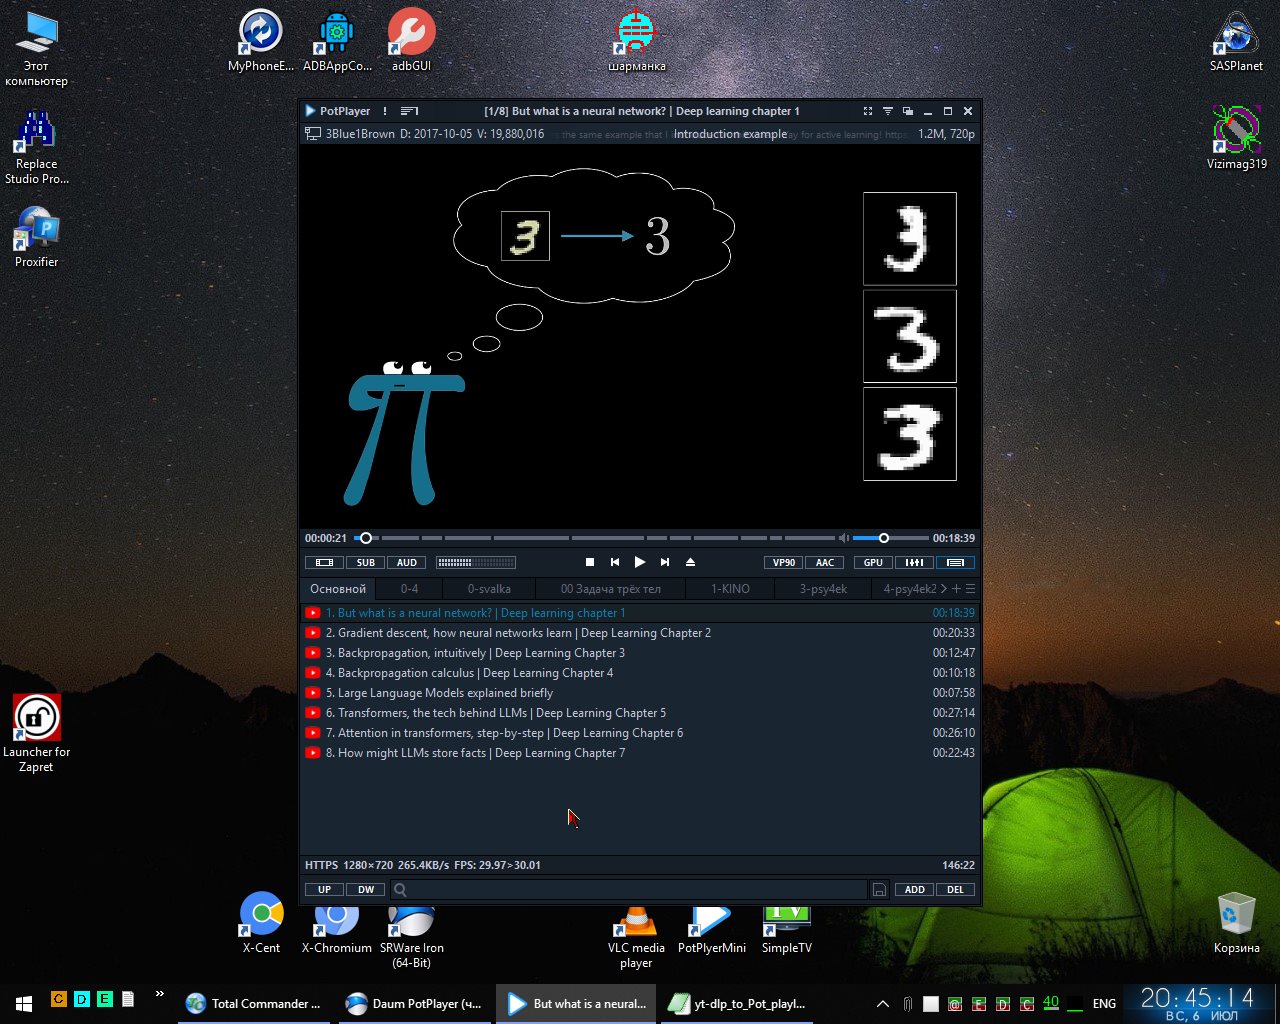
Task: Click the Stop playback icon
Action: click(x=590, y=562)
